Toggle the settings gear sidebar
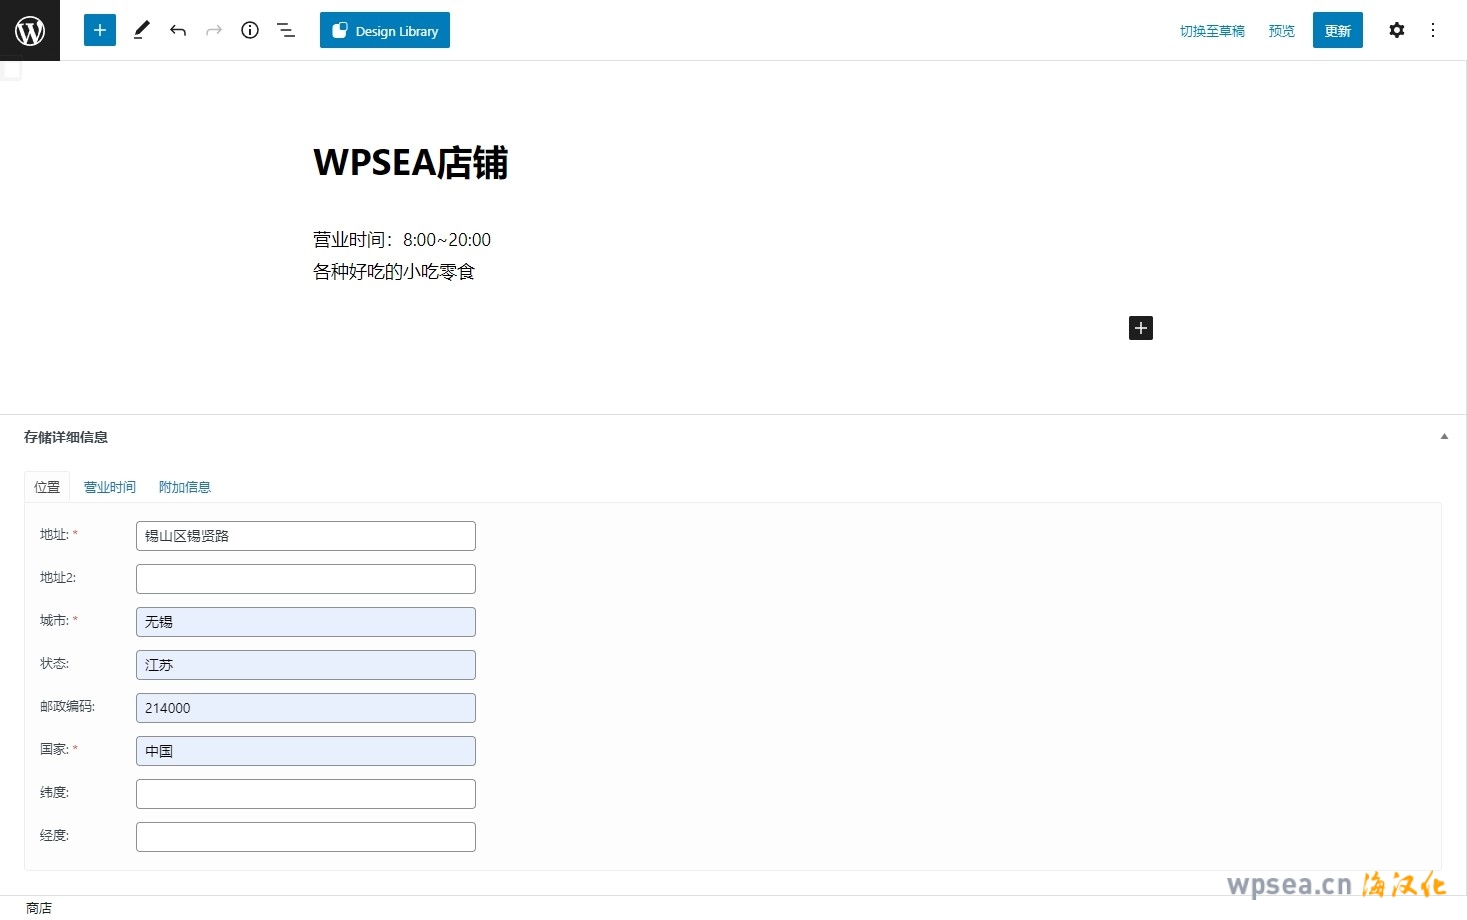The height and width of the screenshot is (920, 1467). tap(1397, 30)
